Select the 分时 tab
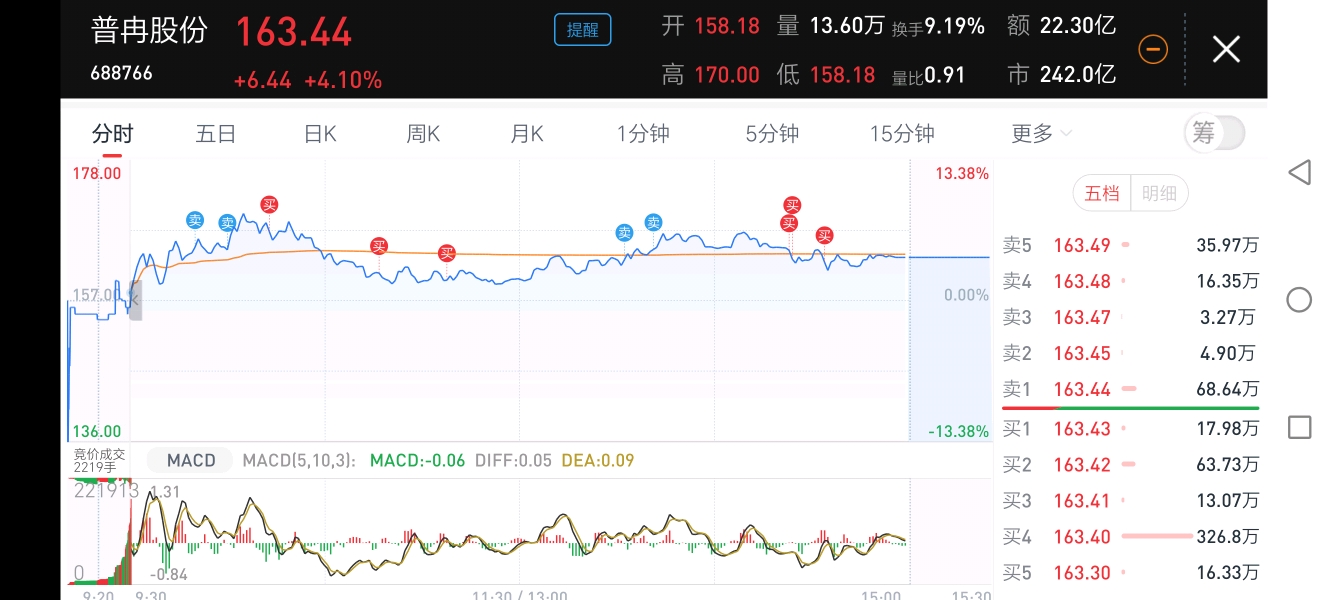 (112, 134)
